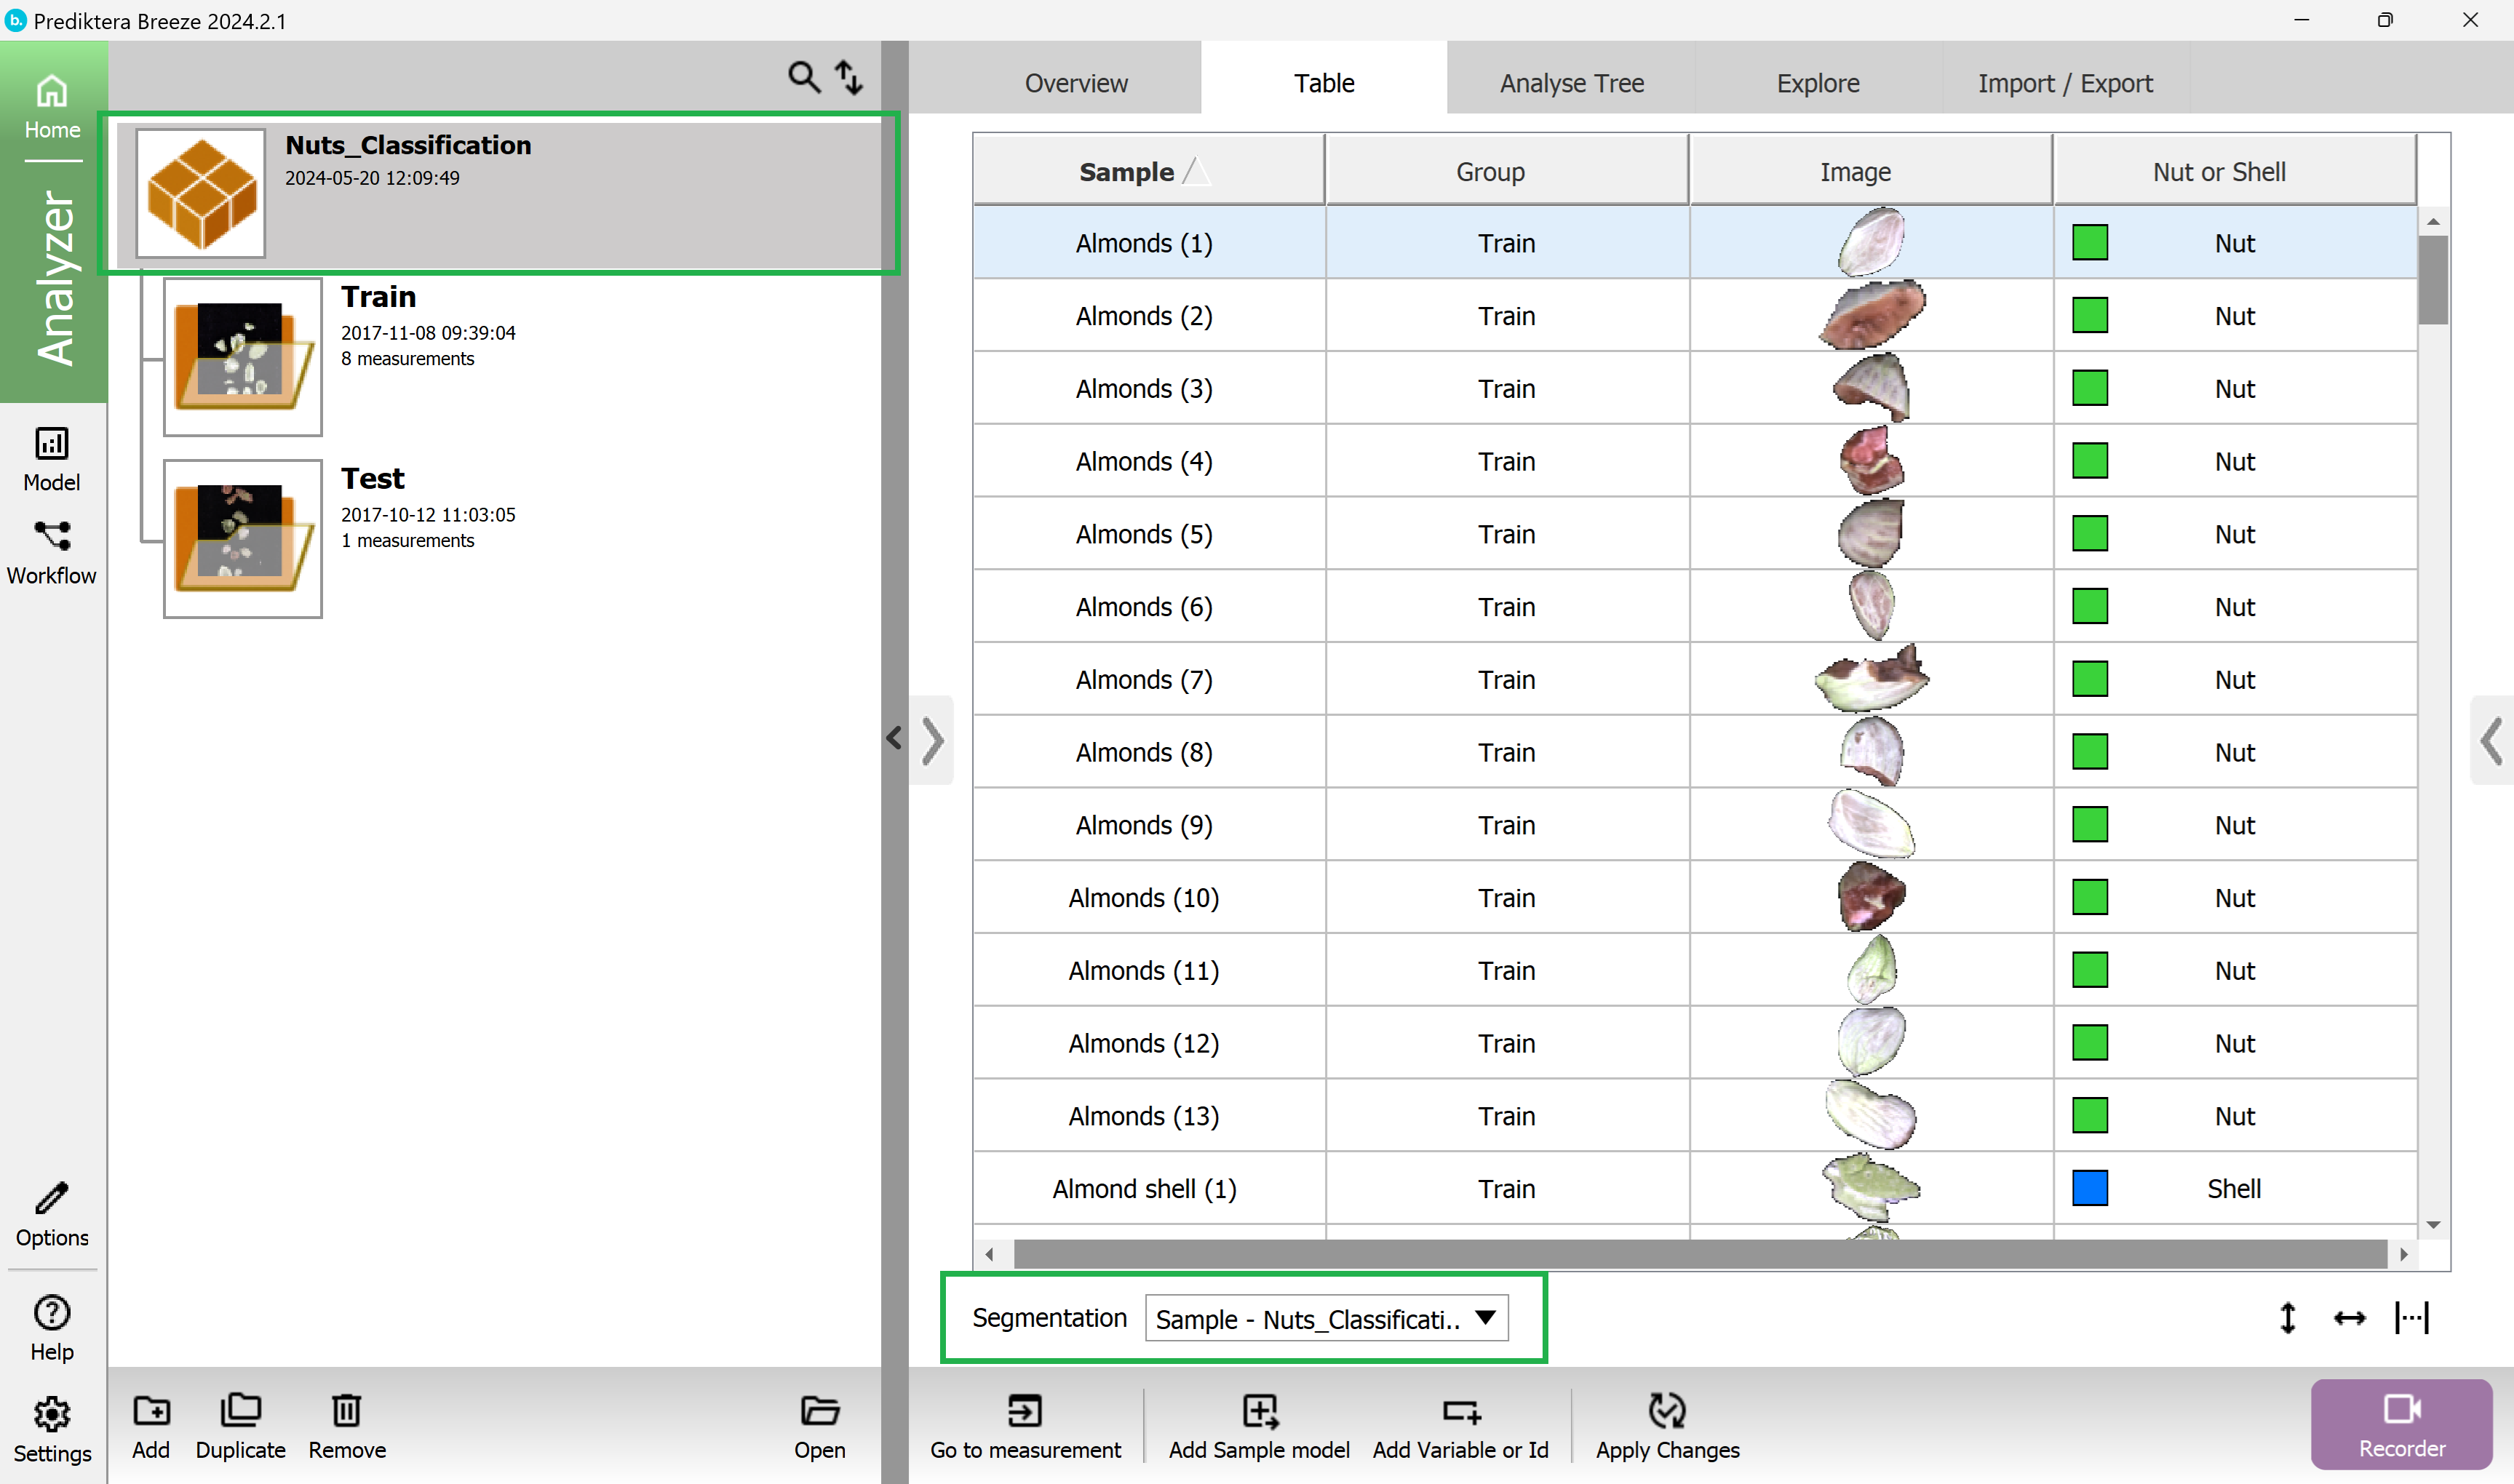Toggle fit-row-height vertical arrow icon
The height and width of the screenshot is (1484, 2514).
click(x=2287, y=1318)
